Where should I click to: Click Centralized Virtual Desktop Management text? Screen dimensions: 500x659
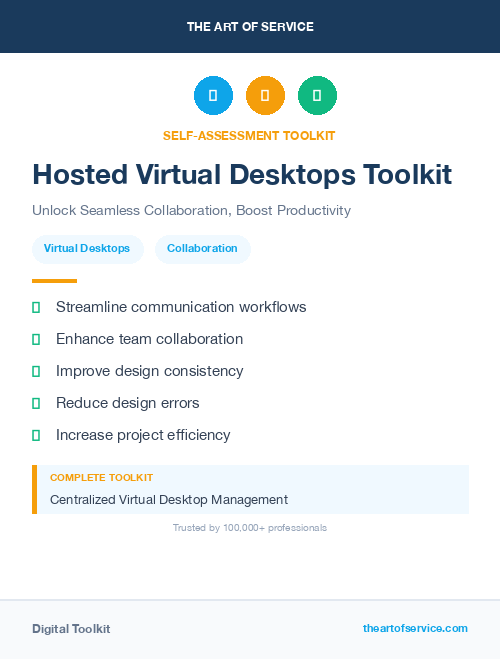pos(169,500)
